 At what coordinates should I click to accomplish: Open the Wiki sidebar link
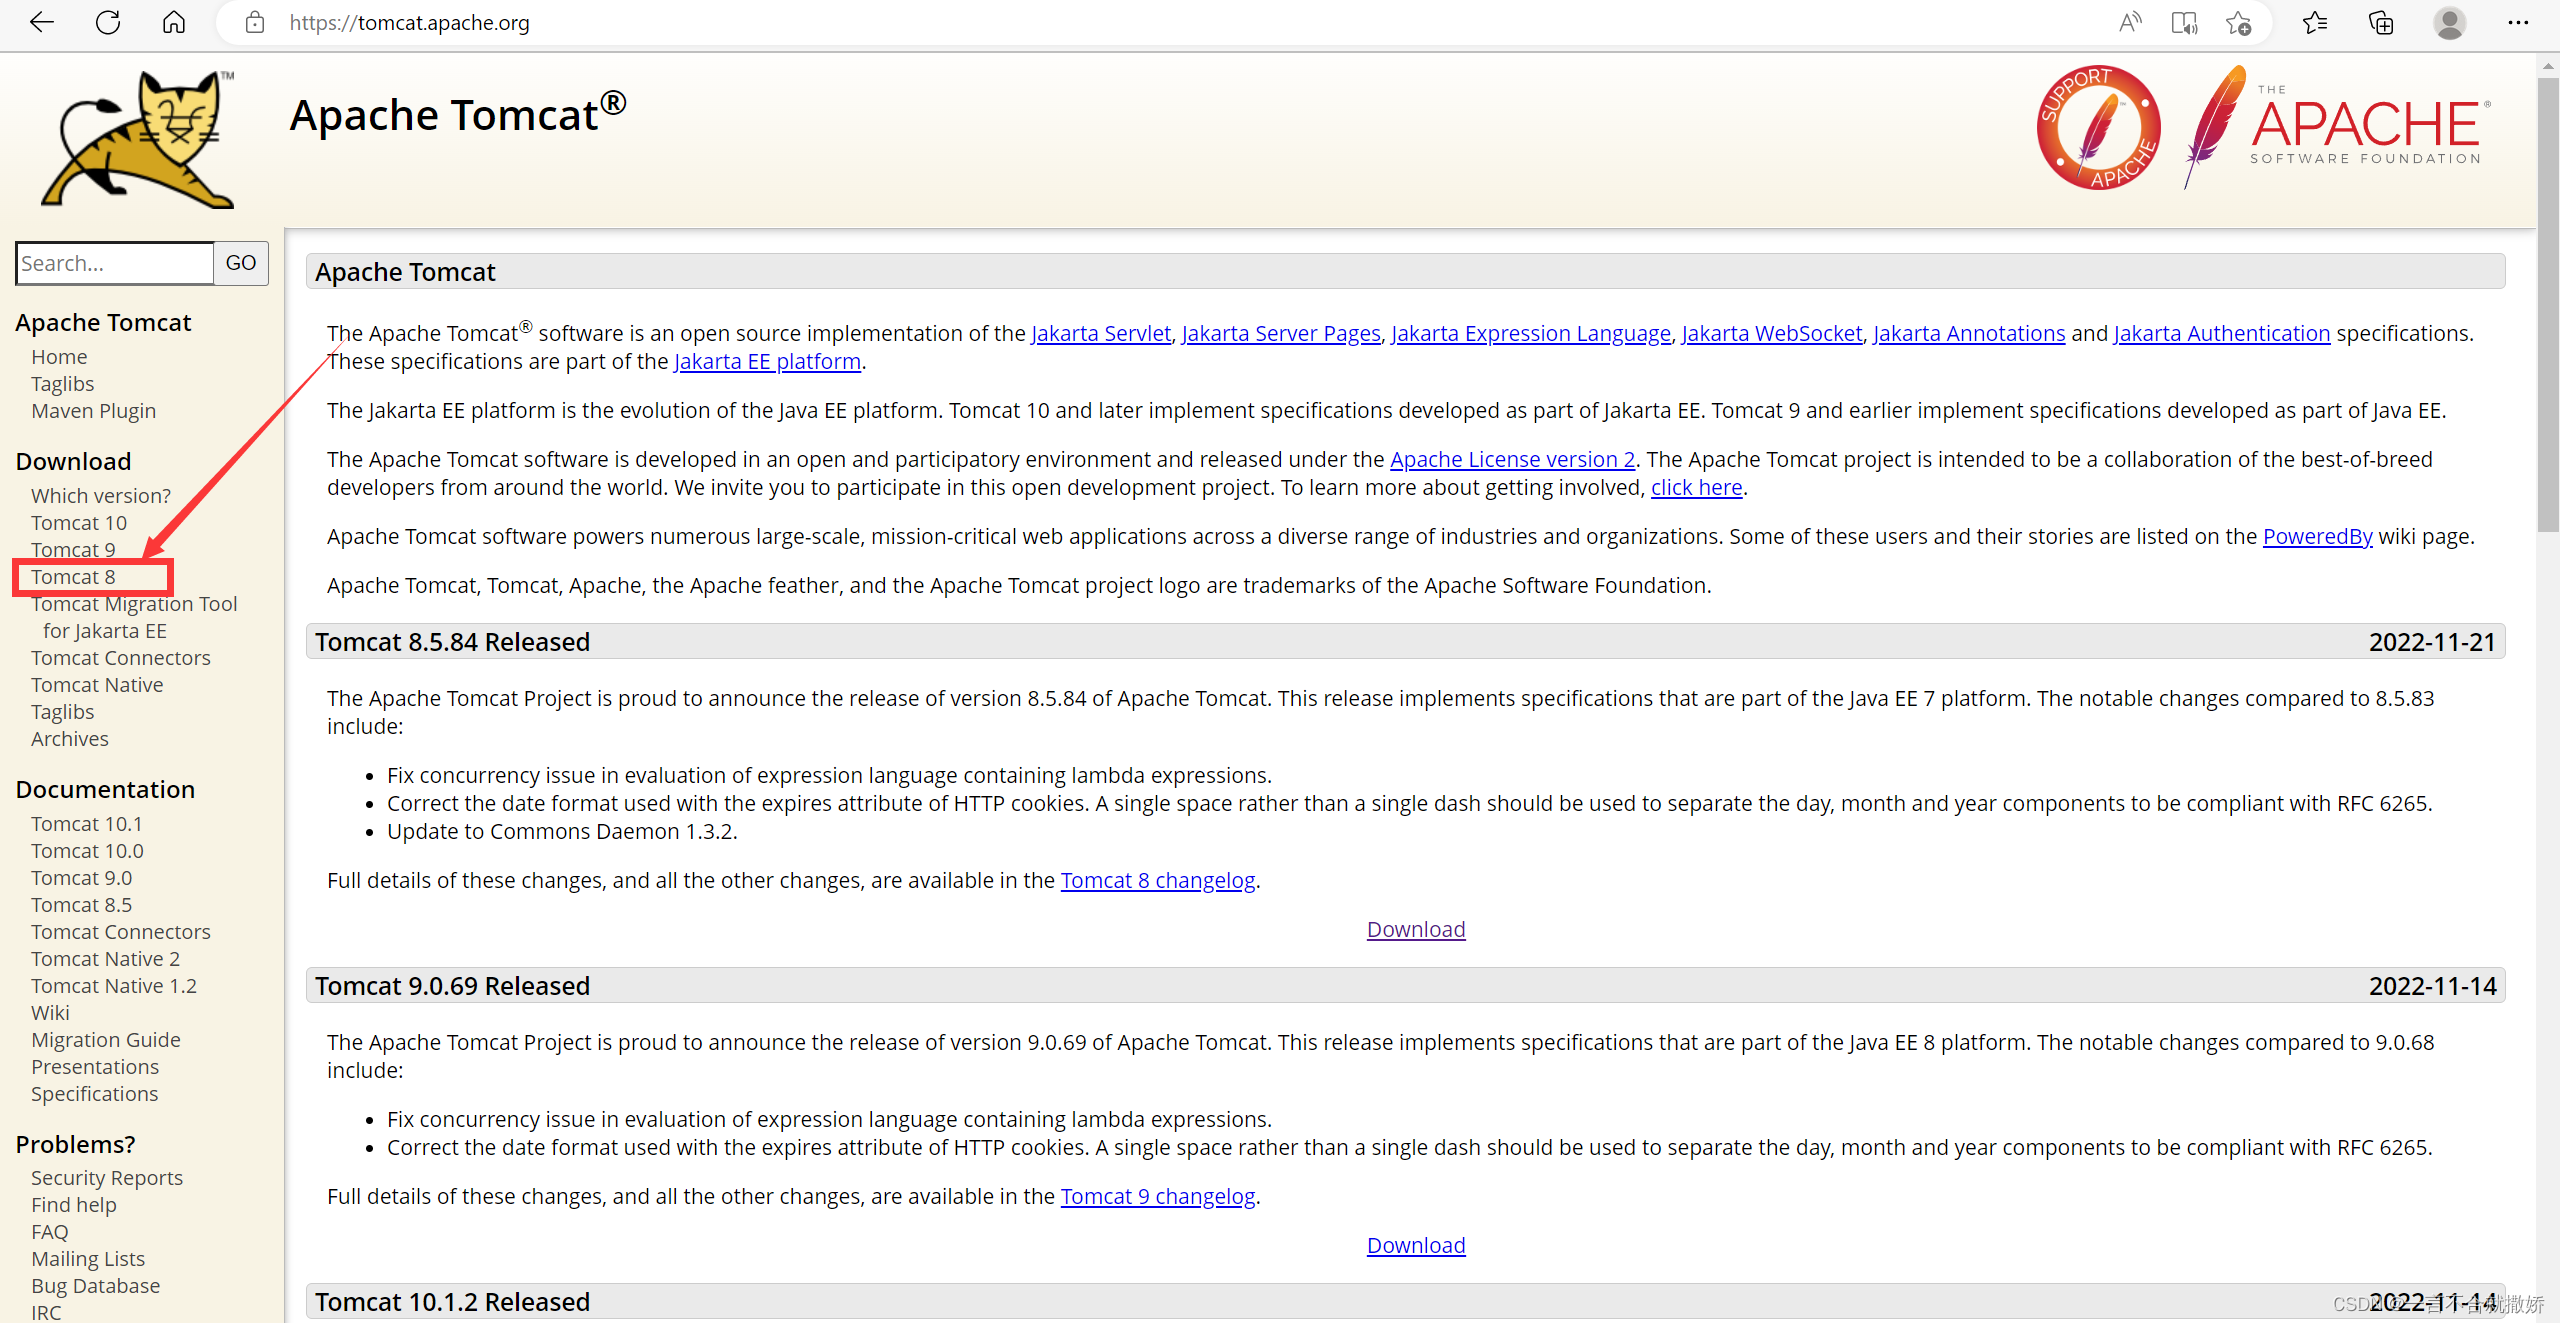point(50,1013)
